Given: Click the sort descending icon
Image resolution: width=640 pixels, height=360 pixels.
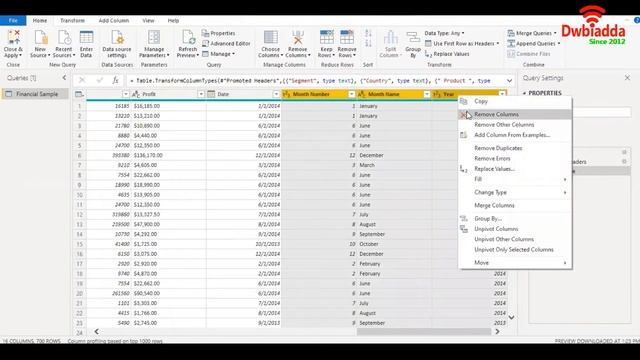Looking at the screenshot, I should [x=368, y=44].
